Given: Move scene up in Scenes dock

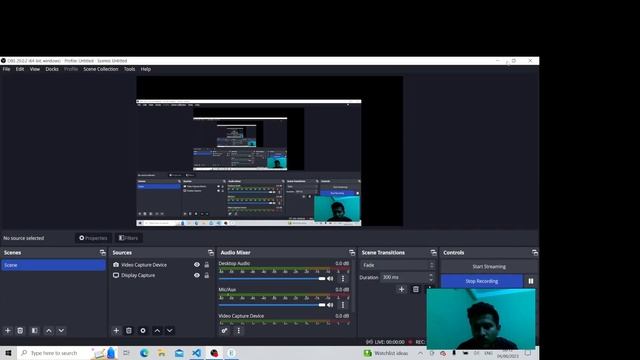Looking at the screenshot, I should [x=49, y=331].
